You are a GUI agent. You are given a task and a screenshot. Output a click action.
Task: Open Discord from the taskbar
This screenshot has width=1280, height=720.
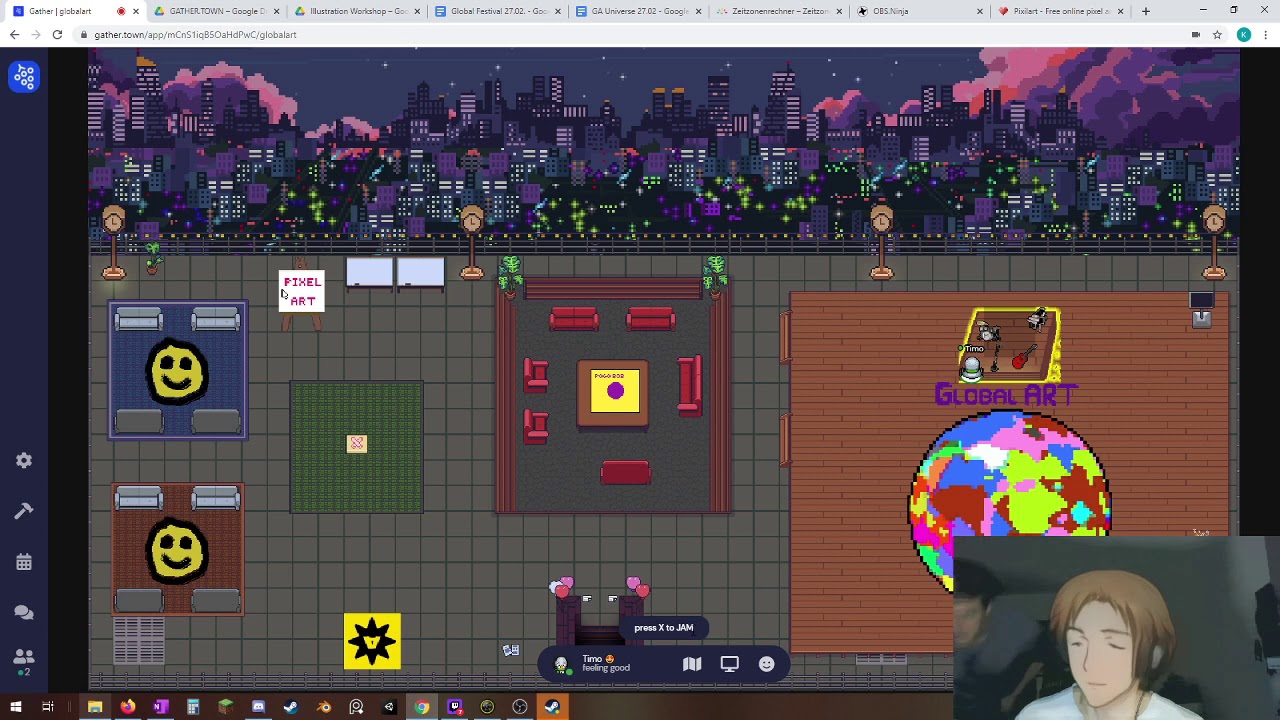[258, 707]
